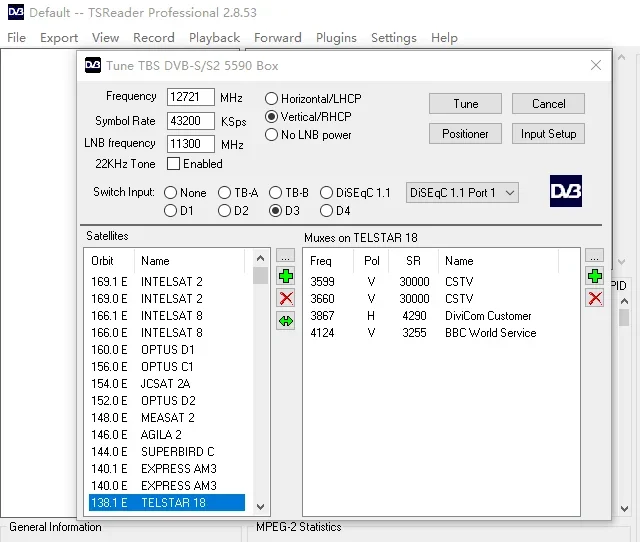Open the View menu
The height and width of the screenshot is (542, 640).
click(x=105, y=38)
